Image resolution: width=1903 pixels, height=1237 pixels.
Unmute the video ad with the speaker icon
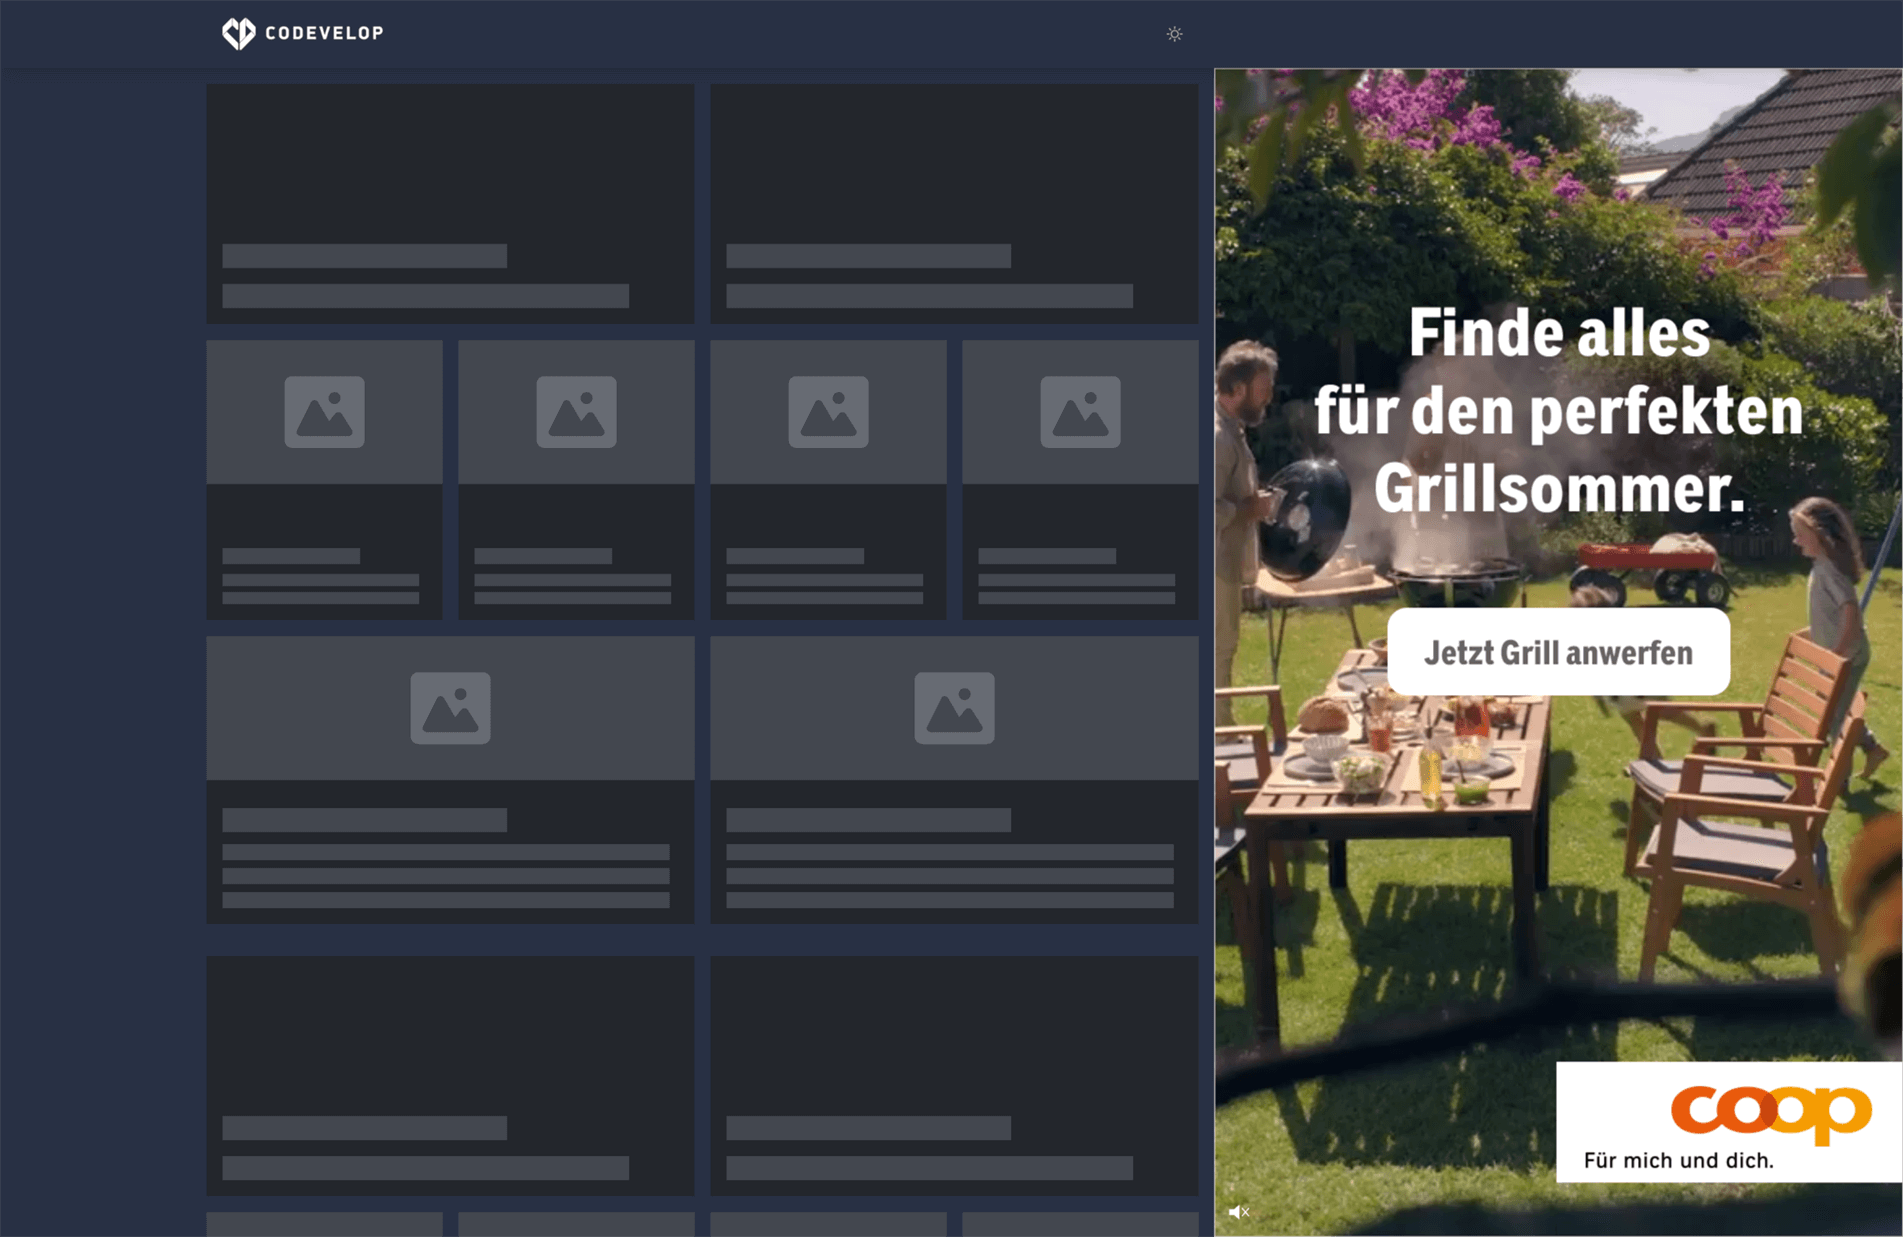pyautogui.click(x=1239, y=1212)
